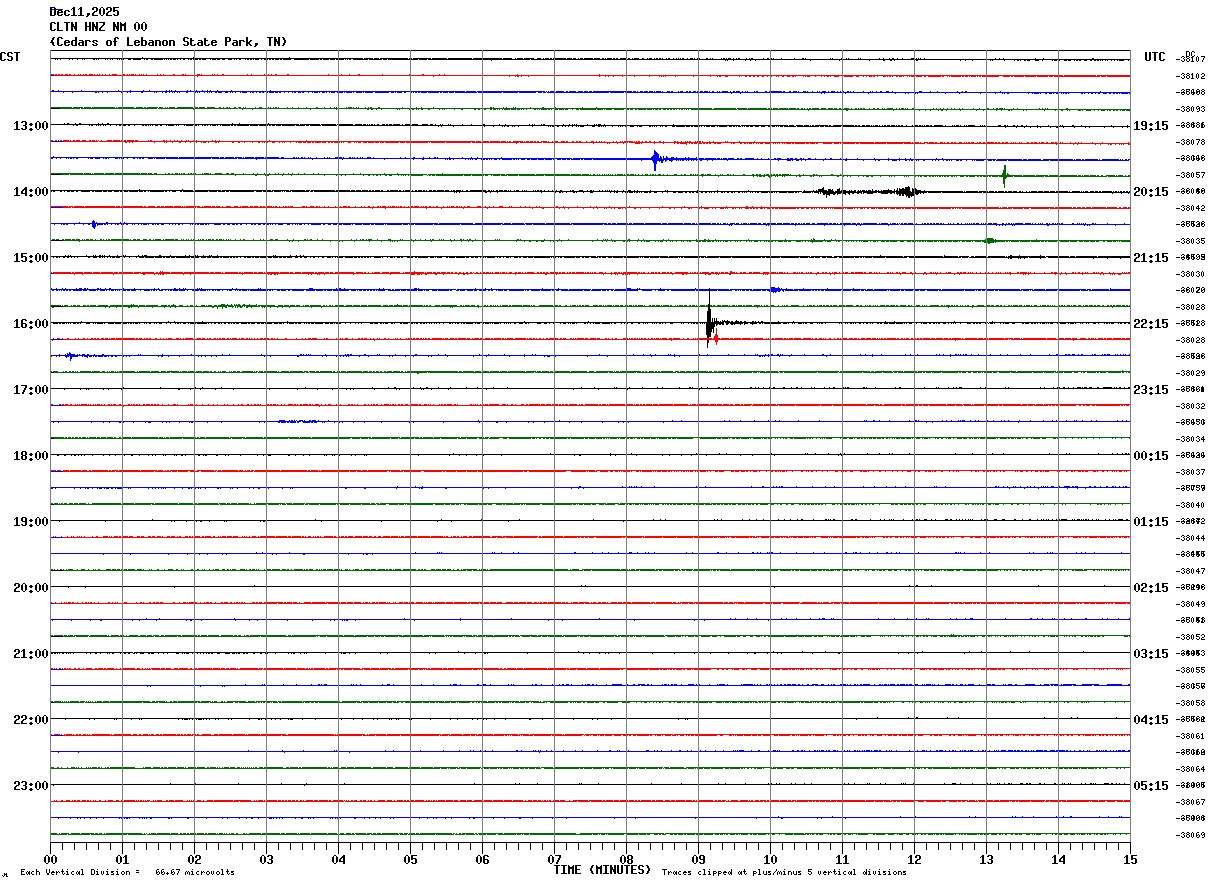
Task: Click the Each Vertical Division microvolts note
Action: coord(127,872)
